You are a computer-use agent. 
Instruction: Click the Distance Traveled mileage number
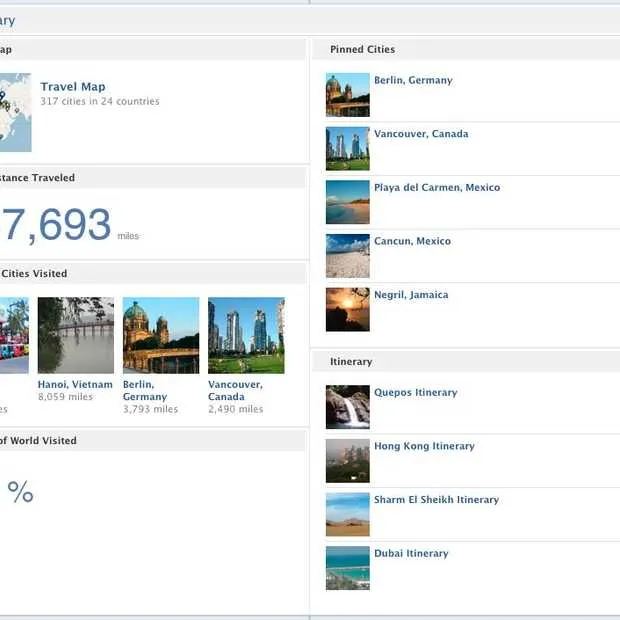(x=55, y=225)
